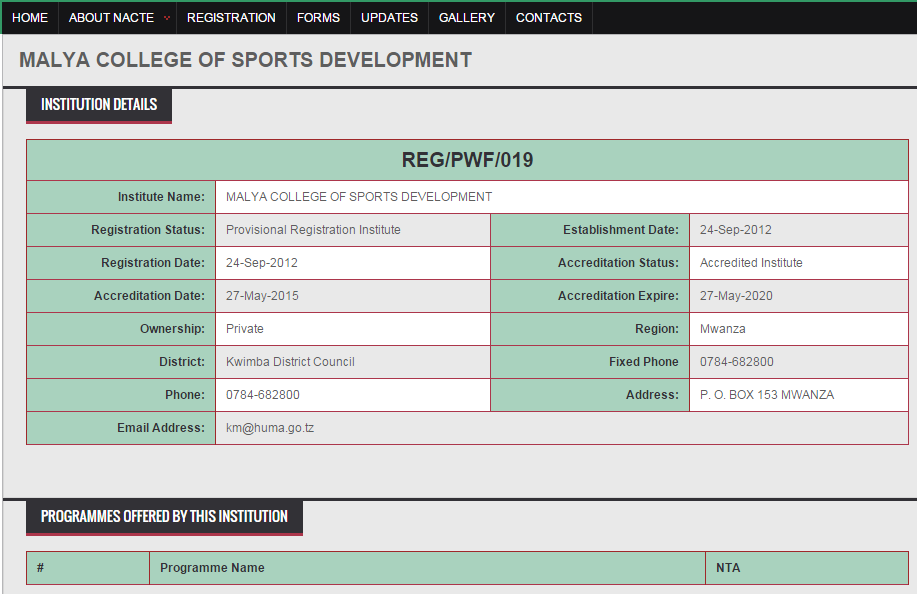This screenshot has width=917, height=594.
Task: Click the Fixed Phone label
Action: pyautogui.click(x=643, y=362)
